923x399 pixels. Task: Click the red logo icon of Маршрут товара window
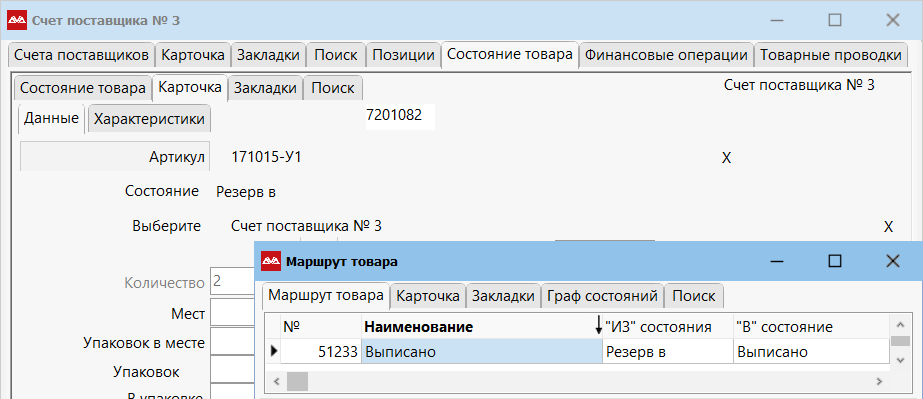pos(270,261)
